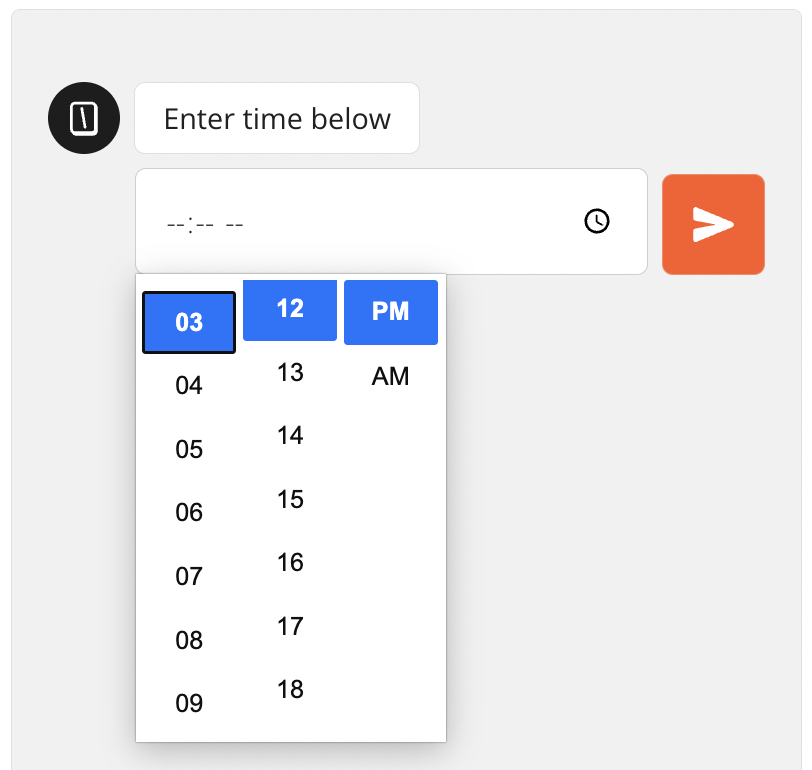This screenshot has width=812, height=770.
Task: Choose hour 07 option
Action: 189,576
